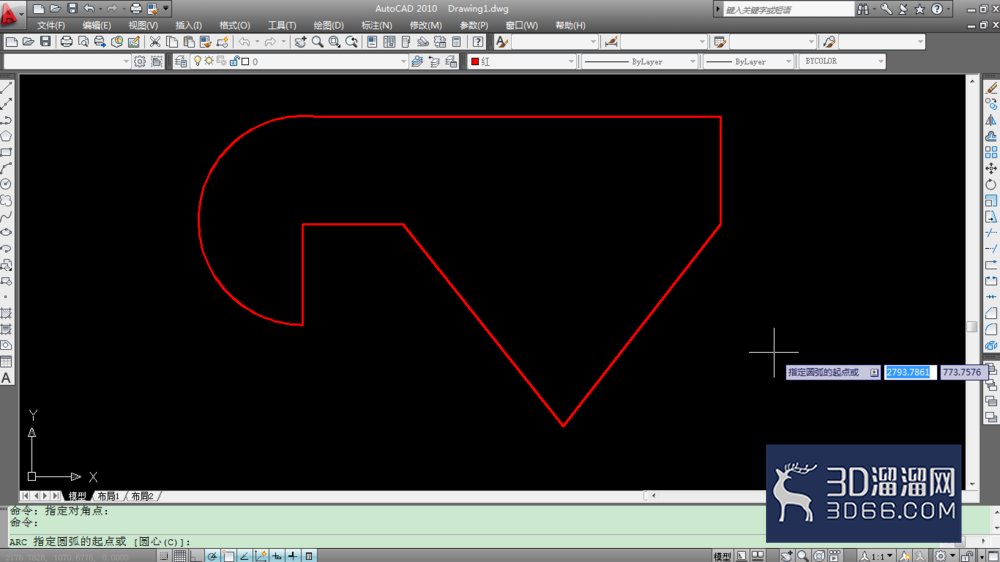Select the Mirror modify tool
The image size is (1000, 562).
pos(991,120)
